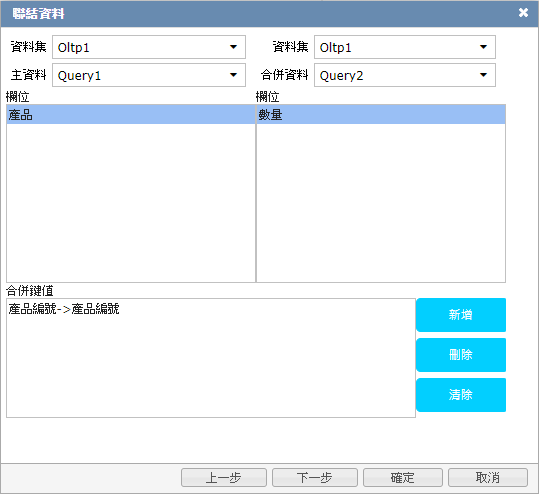The height and width of the screenshot is (494, 539).
Task: Expand the left 資料集 Oltp1 dropdown arrow
Action: 233,47
